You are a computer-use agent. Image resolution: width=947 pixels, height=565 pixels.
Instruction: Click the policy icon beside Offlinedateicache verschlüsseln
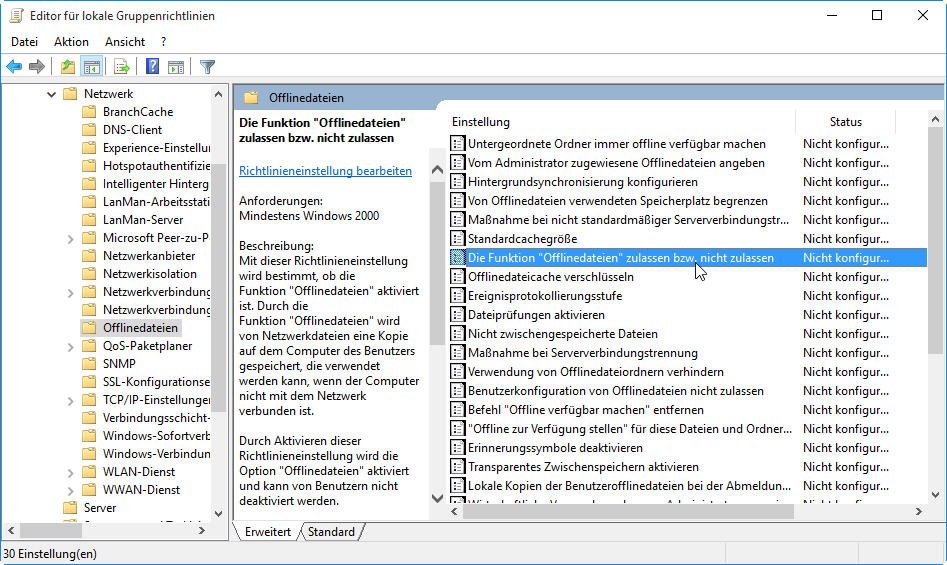(458, 276)
